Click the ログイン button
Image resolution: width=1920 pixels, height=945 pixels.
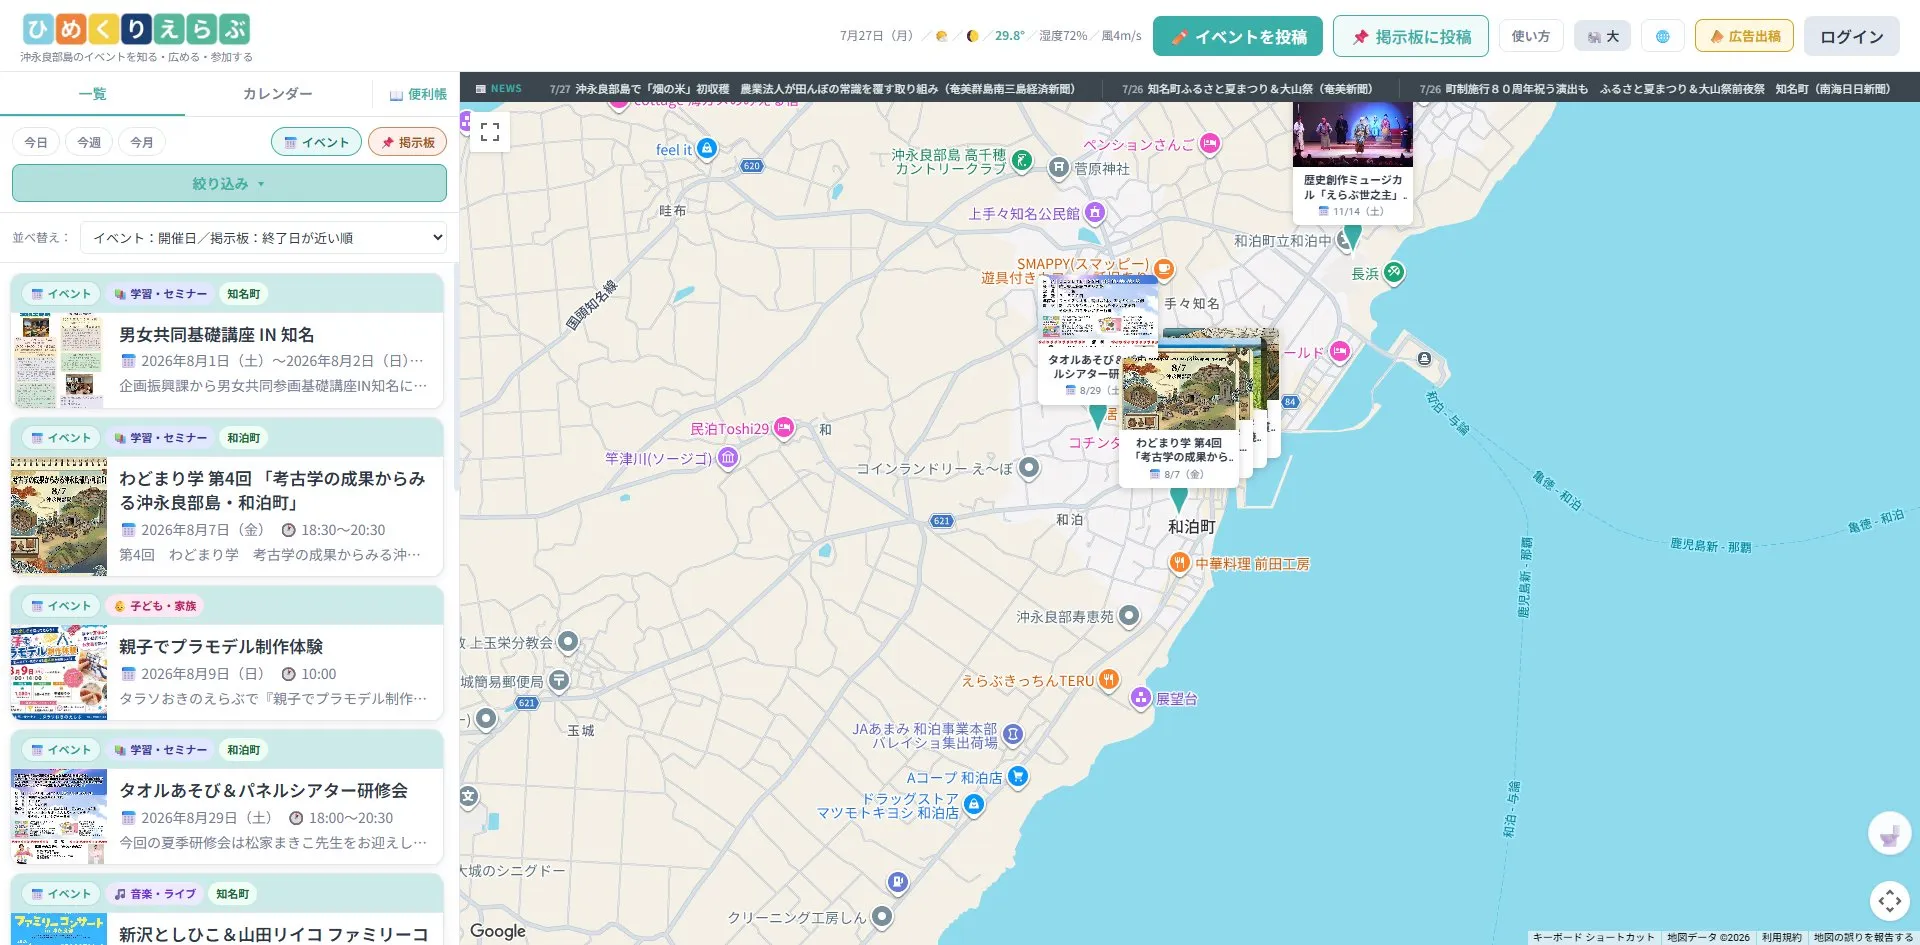pyautogui.click(x=1851, y=37)
